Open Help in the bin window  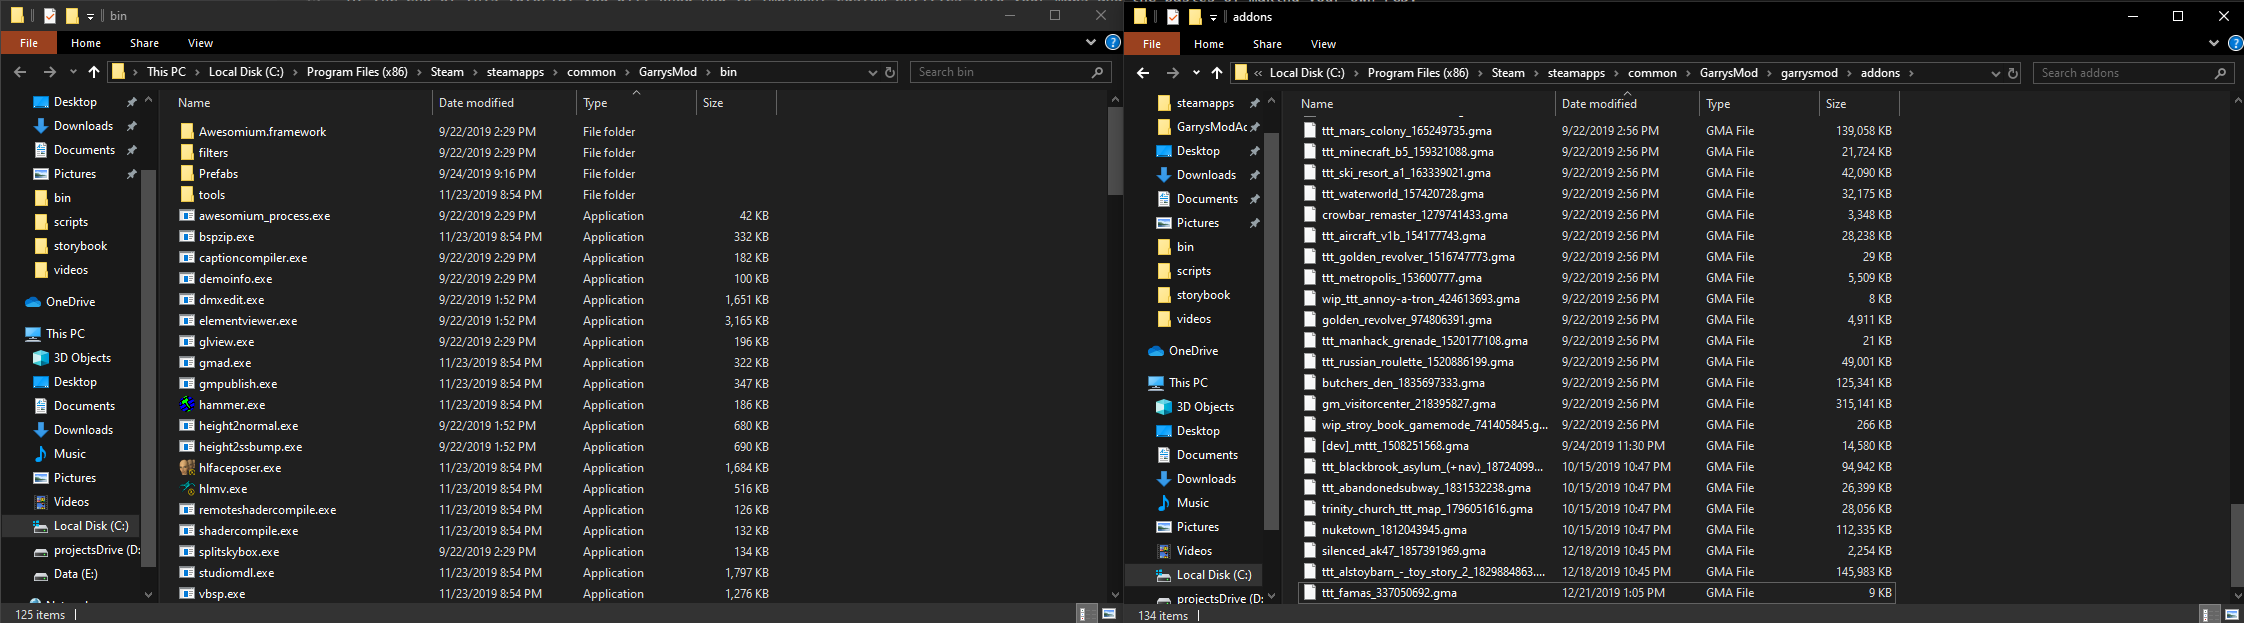pyautogui.click(x=1112, y=43)
